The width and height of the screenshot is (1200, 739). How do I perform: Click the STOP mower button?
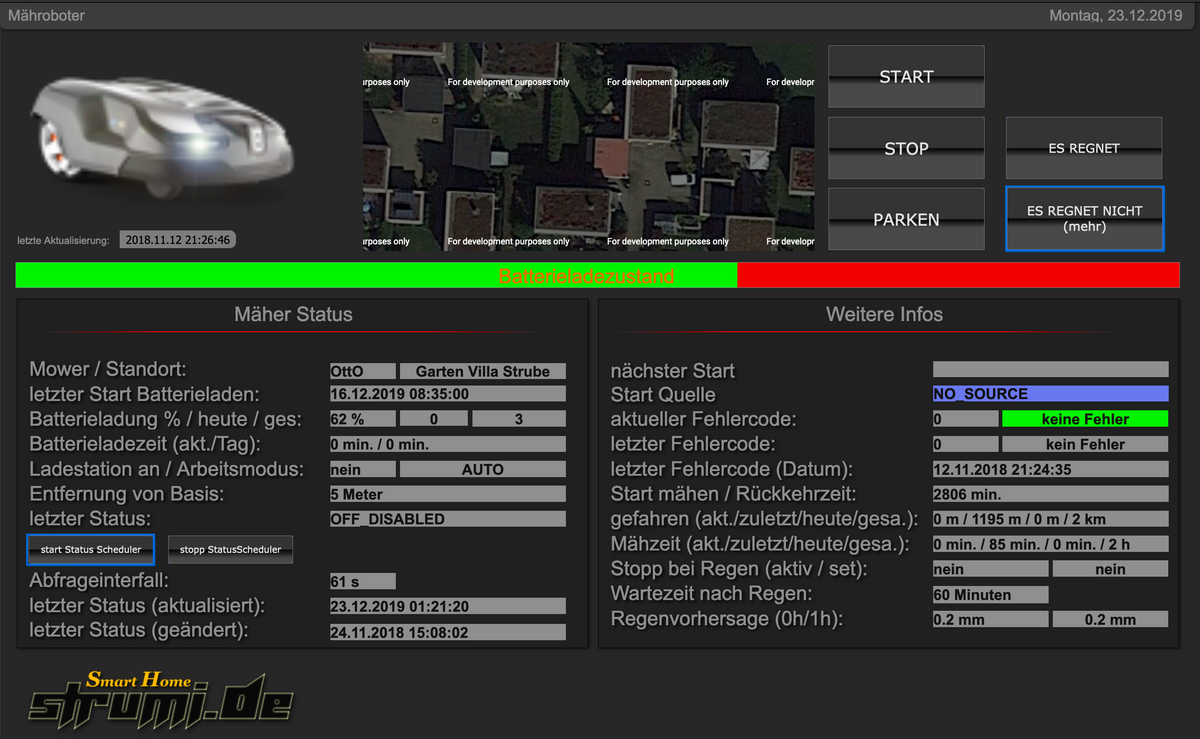pos(906,148)
